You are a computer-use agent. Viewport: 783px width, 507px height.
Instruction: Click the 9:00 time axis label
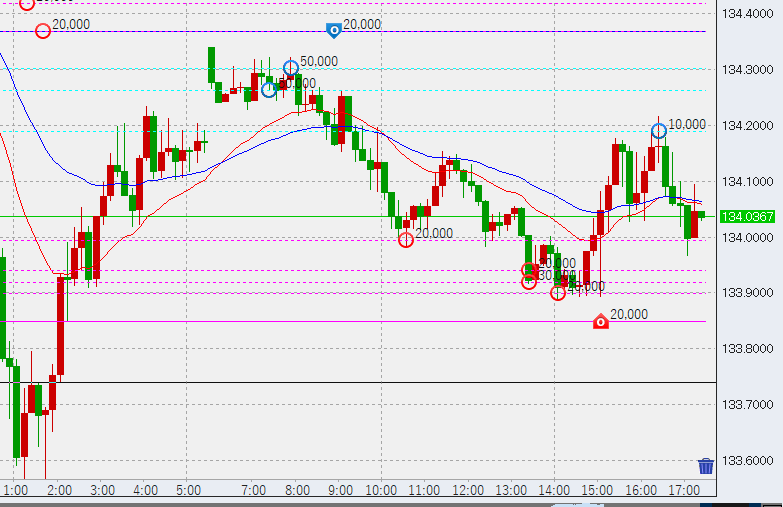[x=340, y=491]
